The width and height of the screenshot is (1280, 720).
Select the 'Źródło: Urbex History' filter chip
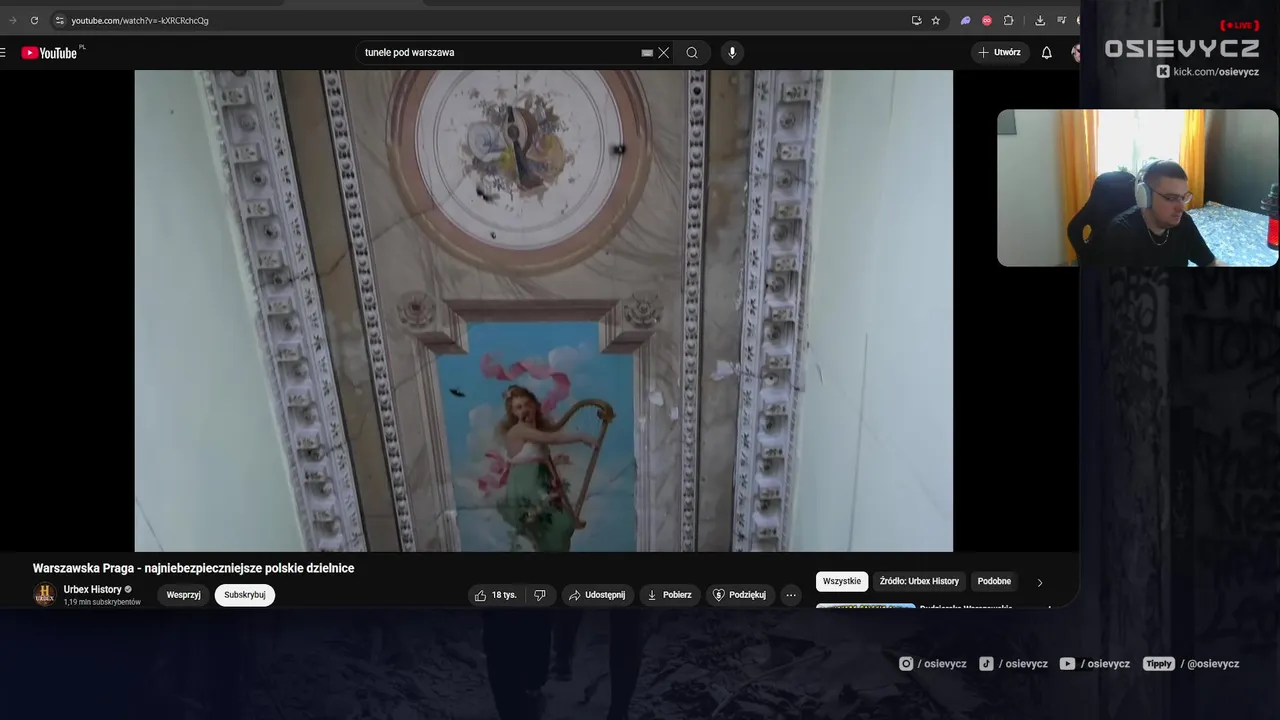pyautogui.click(x=919, y=581)
